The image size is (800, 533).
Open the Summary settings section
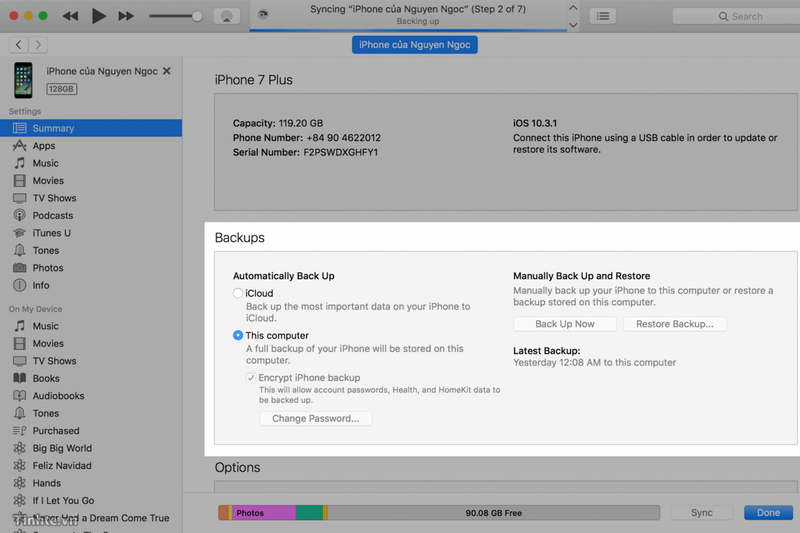[x=91, y=128]
